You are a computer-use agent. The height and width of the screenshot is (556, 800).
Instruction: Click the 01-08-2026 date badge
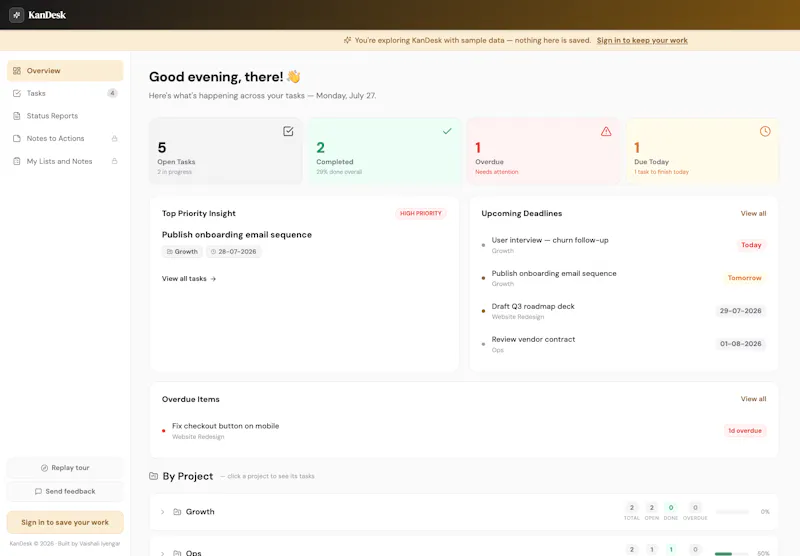click(x=740, y=344)
